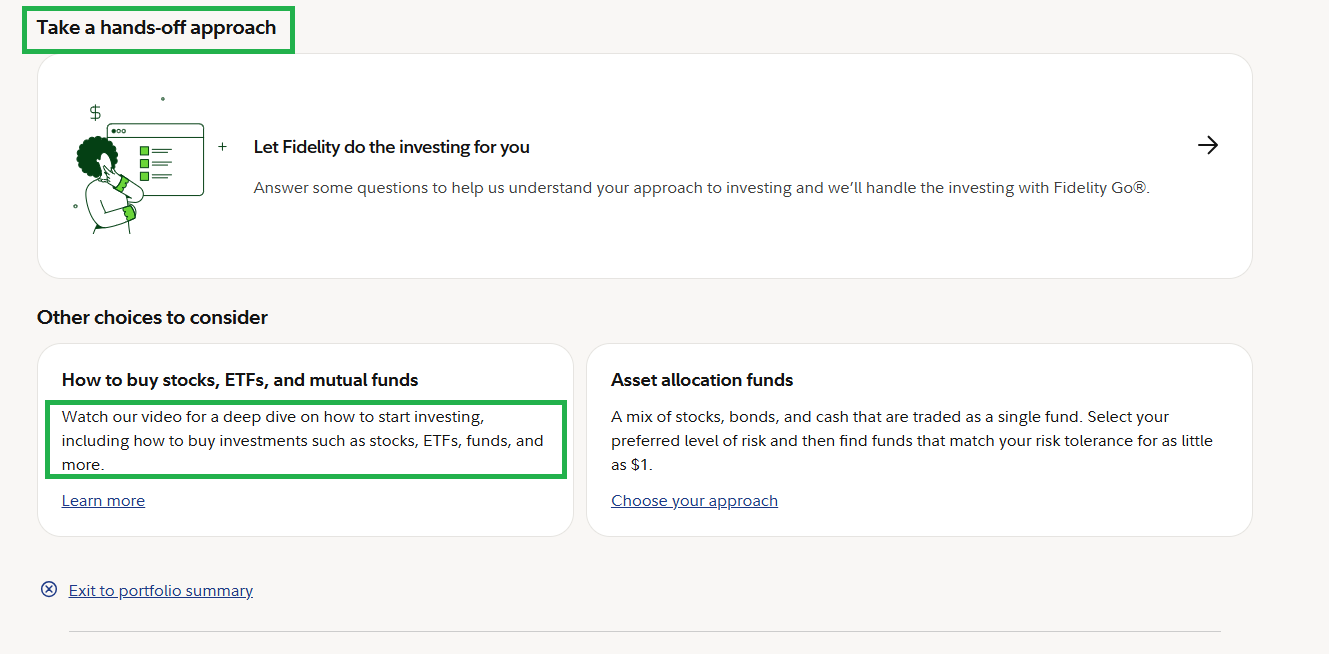Screen dimensions: 1329x654
Task: Select Let Fidelity do the investing for you
Action: tap(392, 147)
